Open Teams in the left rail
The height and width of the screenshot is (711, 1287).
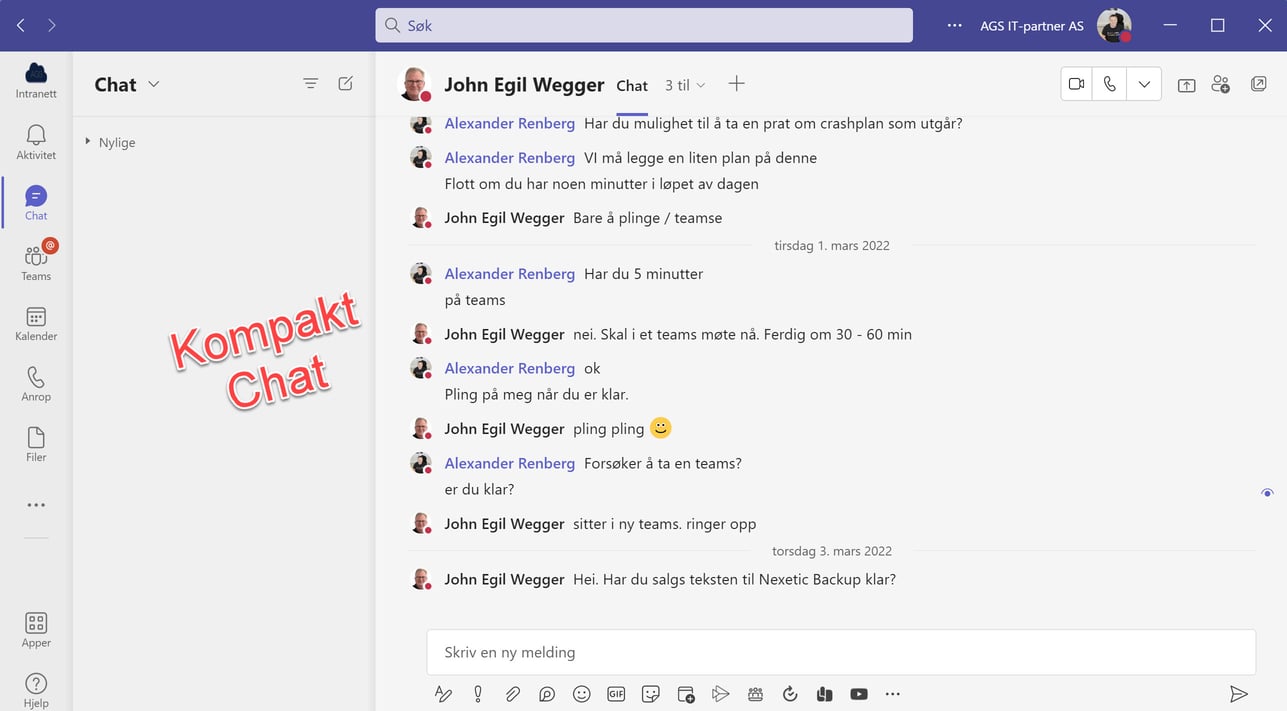[x=36, y=263]
